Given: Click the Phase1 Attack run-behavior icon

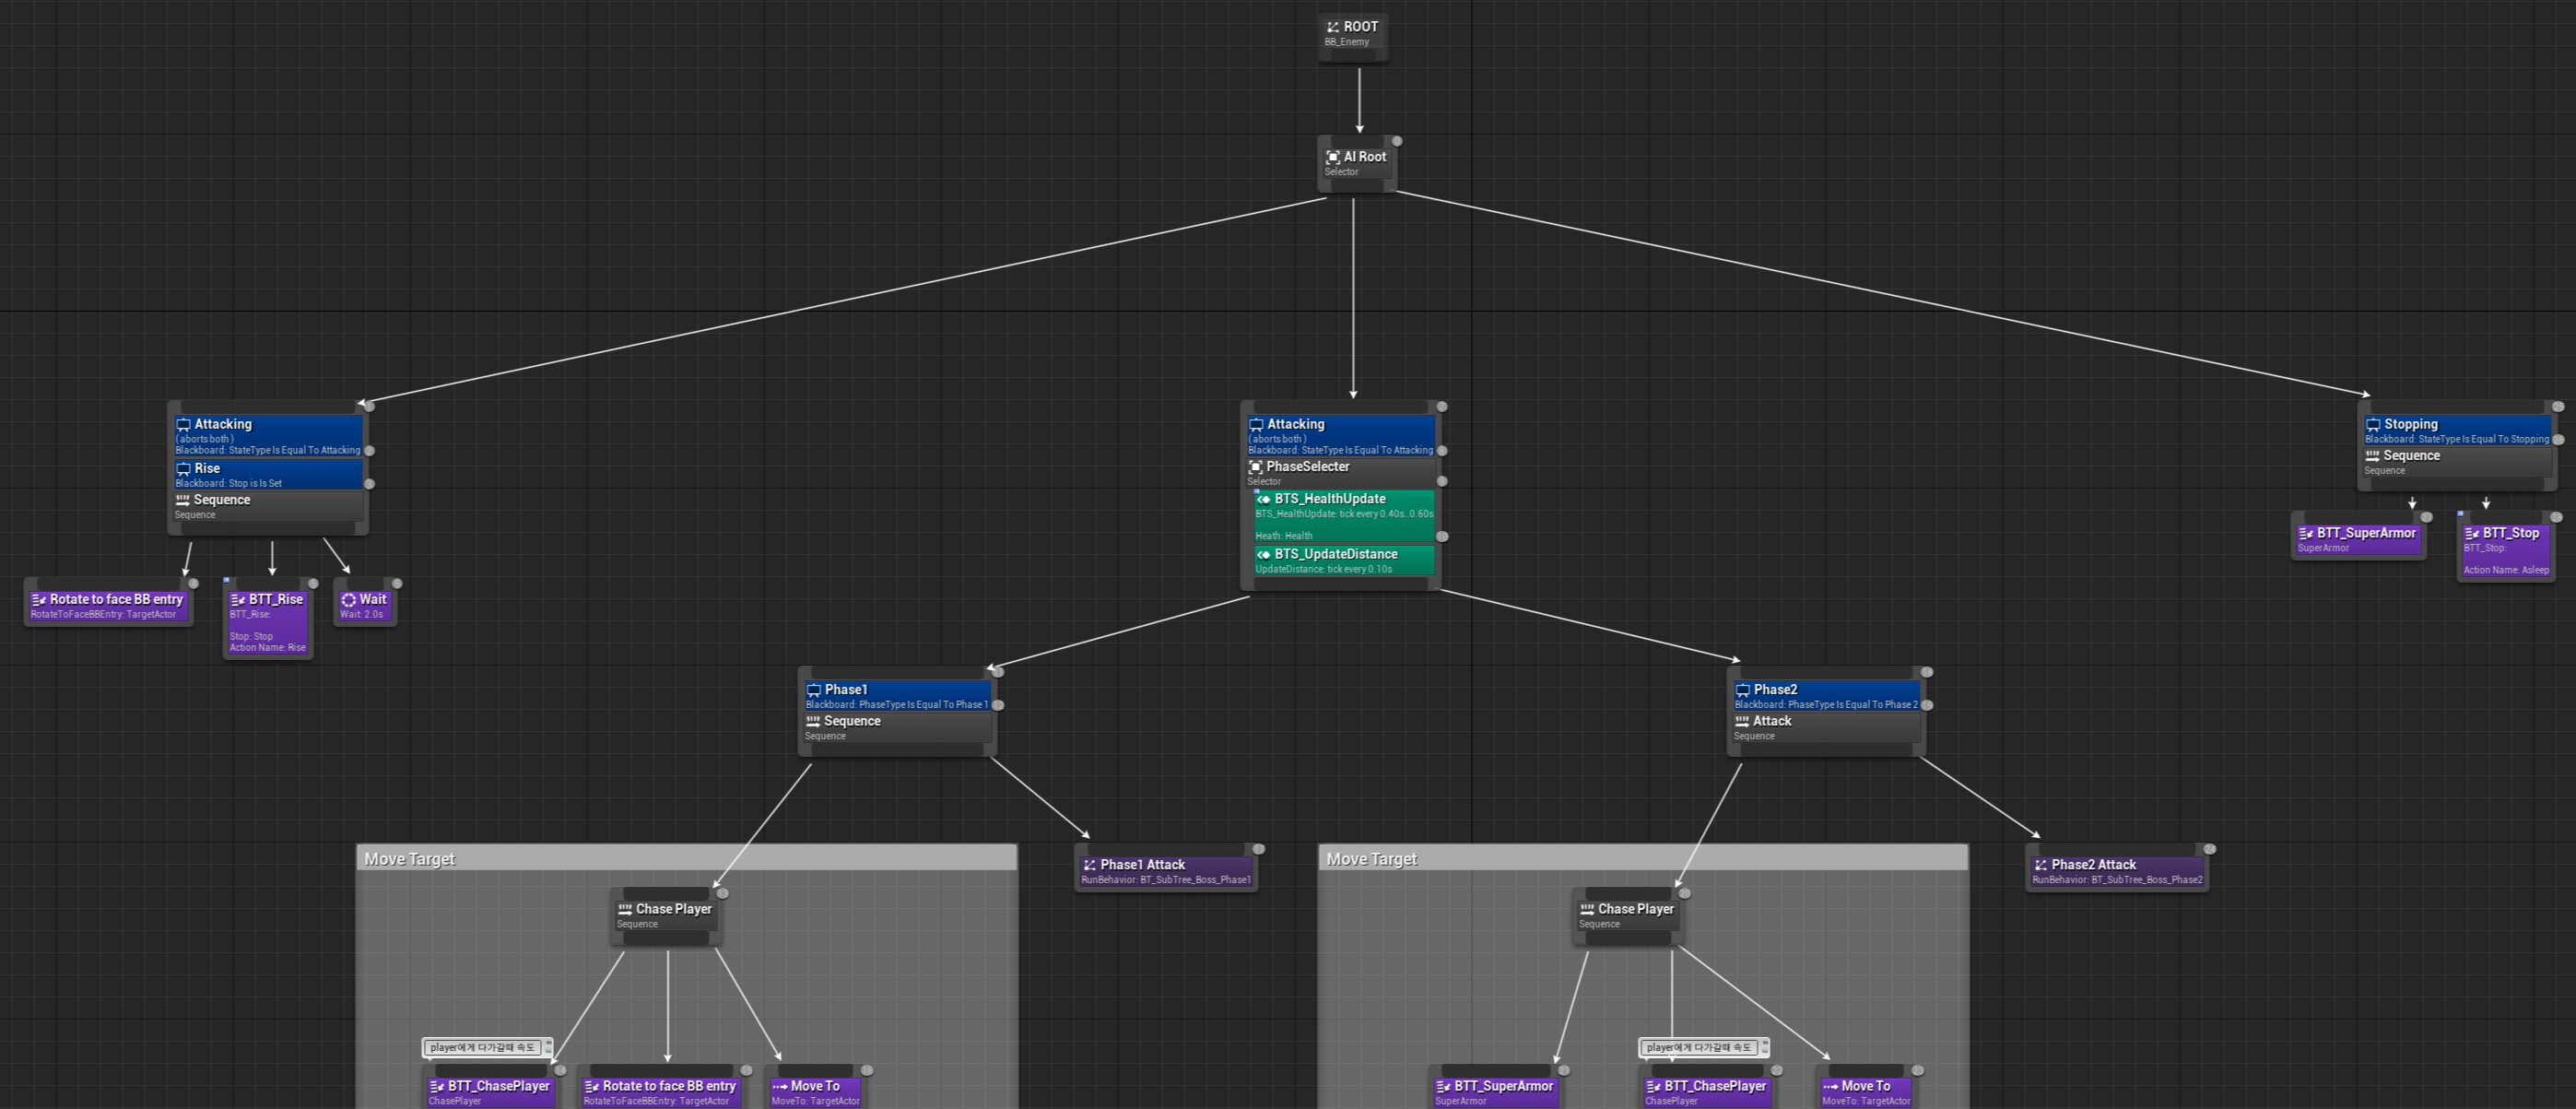Looking at the screenshot, I should (1089, 865).
